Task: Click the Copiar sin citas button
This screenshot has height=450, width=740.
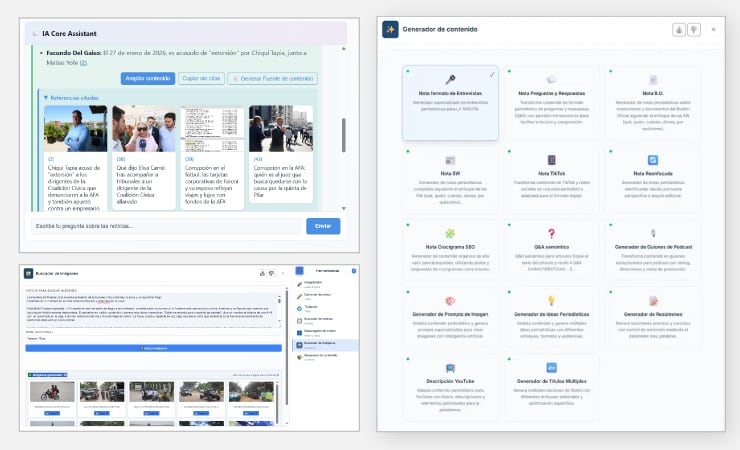Action: coord(201,78)
